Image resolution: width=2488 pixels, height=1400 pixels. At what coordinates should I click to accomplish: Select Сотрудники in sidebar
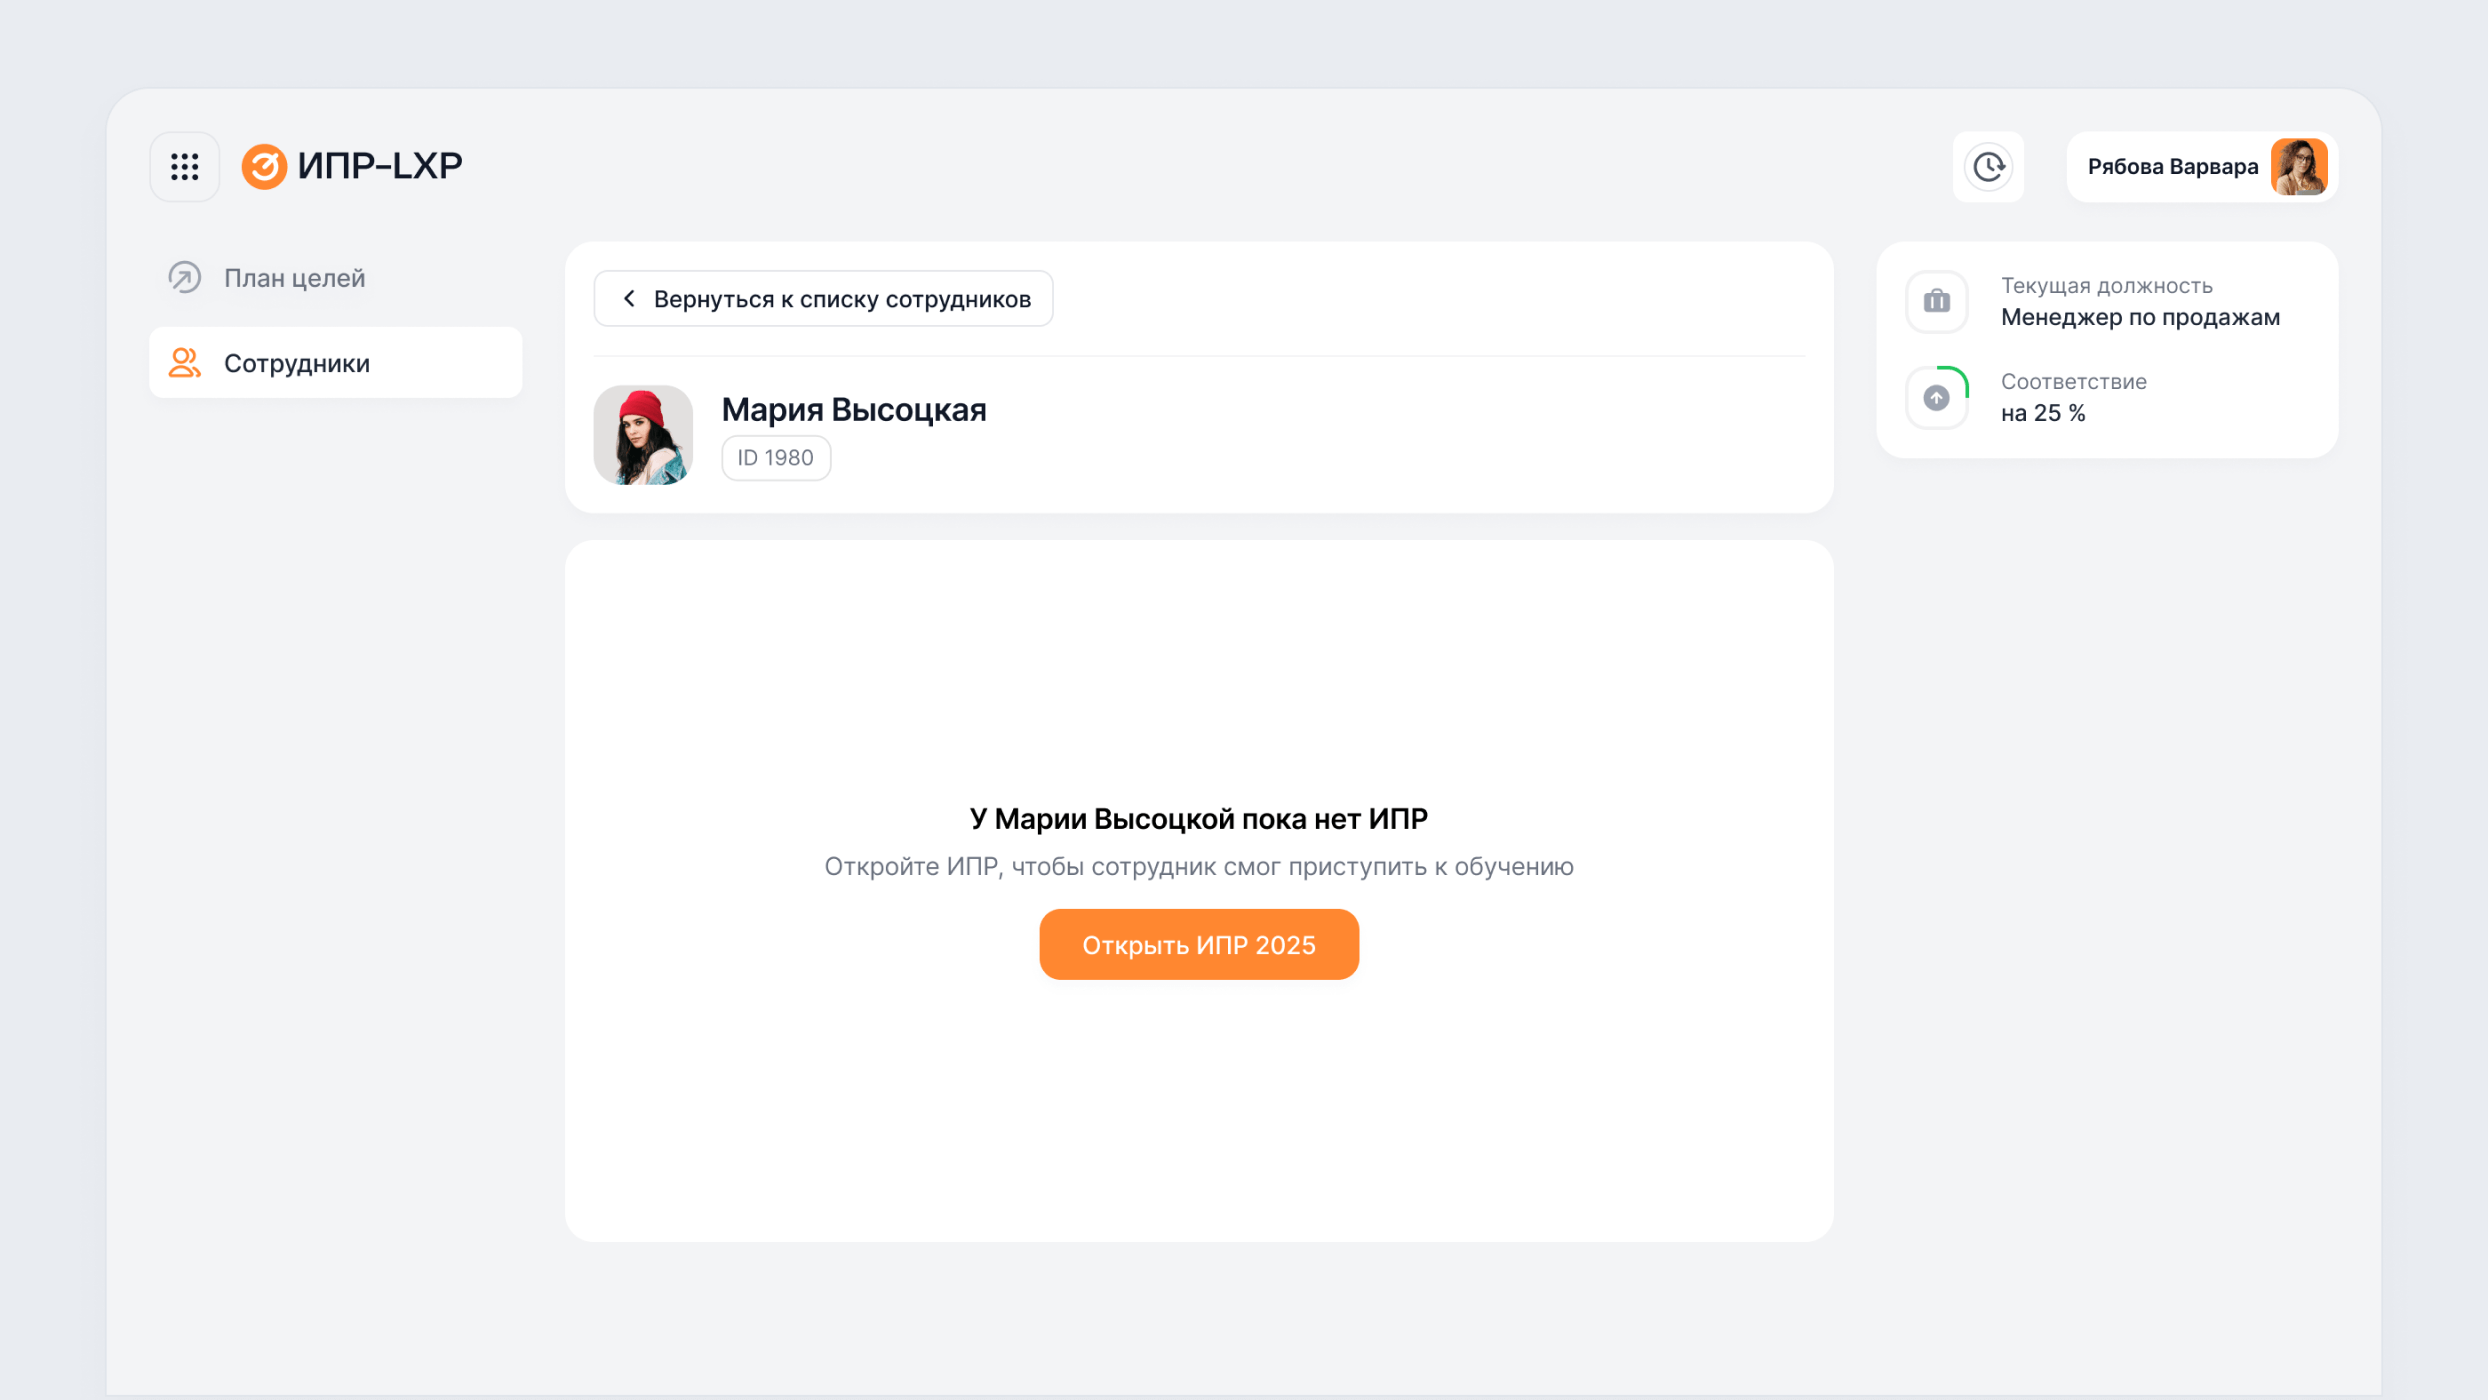tap(336, 363)
